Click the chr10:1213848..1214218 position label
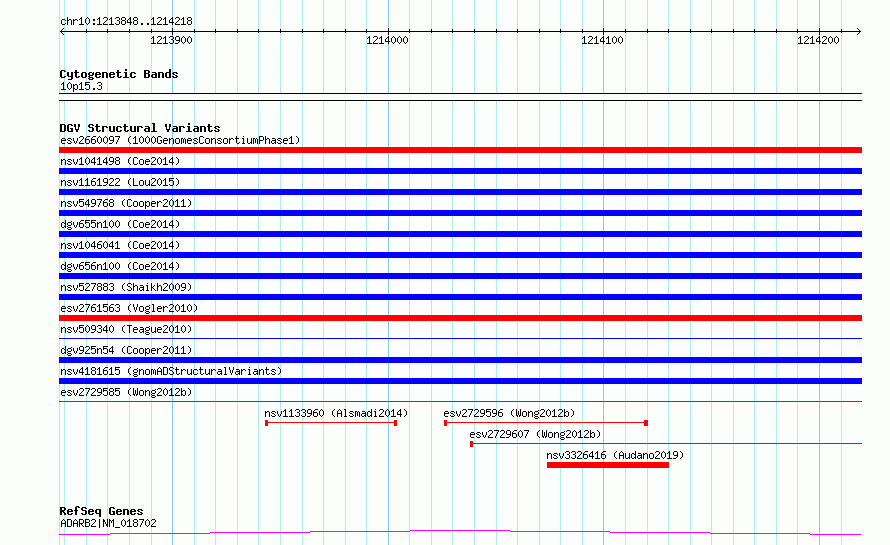This screenshot has width=890, height=545. point(127,22)
